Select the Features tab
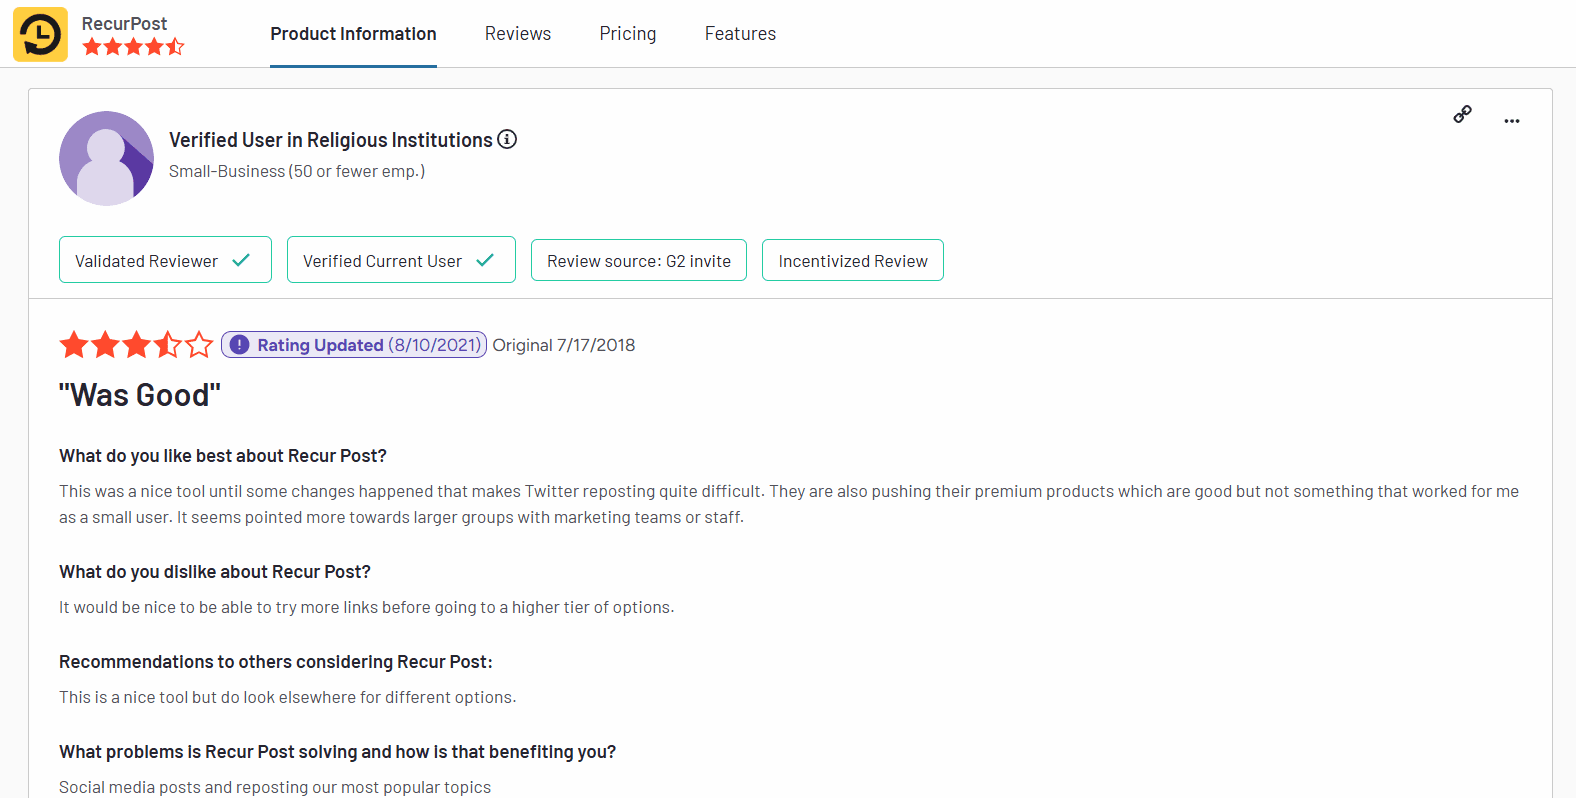Screen dimensions: 1576x798 tap(740, 34)
